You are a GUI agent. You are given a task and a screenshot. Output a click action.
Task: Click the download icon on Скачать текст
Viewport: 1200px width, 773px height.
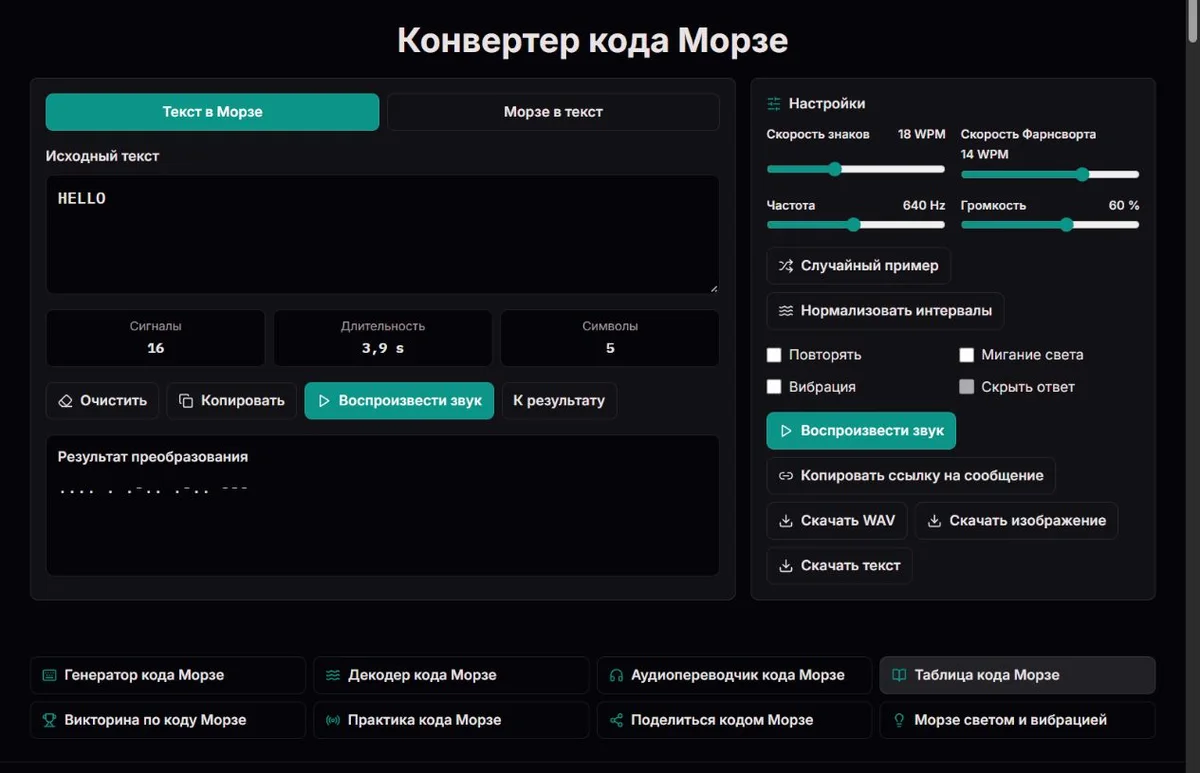[786, 566]
